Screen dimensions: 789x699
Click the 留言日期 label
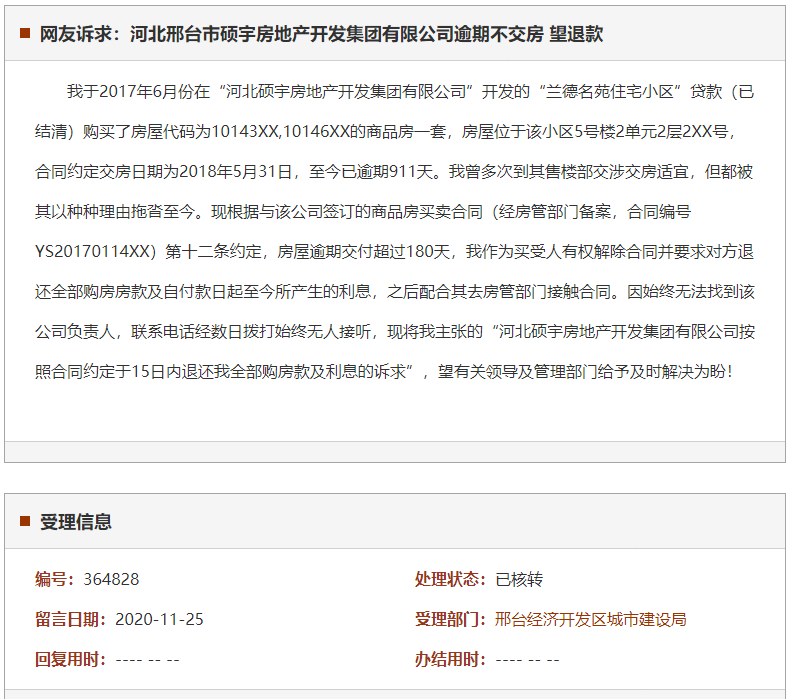(70, 619)
